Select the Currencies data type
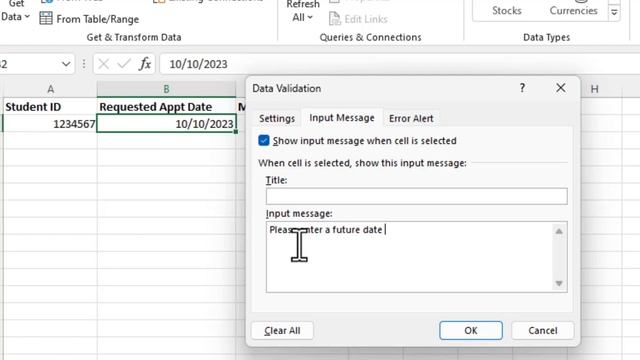 tap(573, 11)
